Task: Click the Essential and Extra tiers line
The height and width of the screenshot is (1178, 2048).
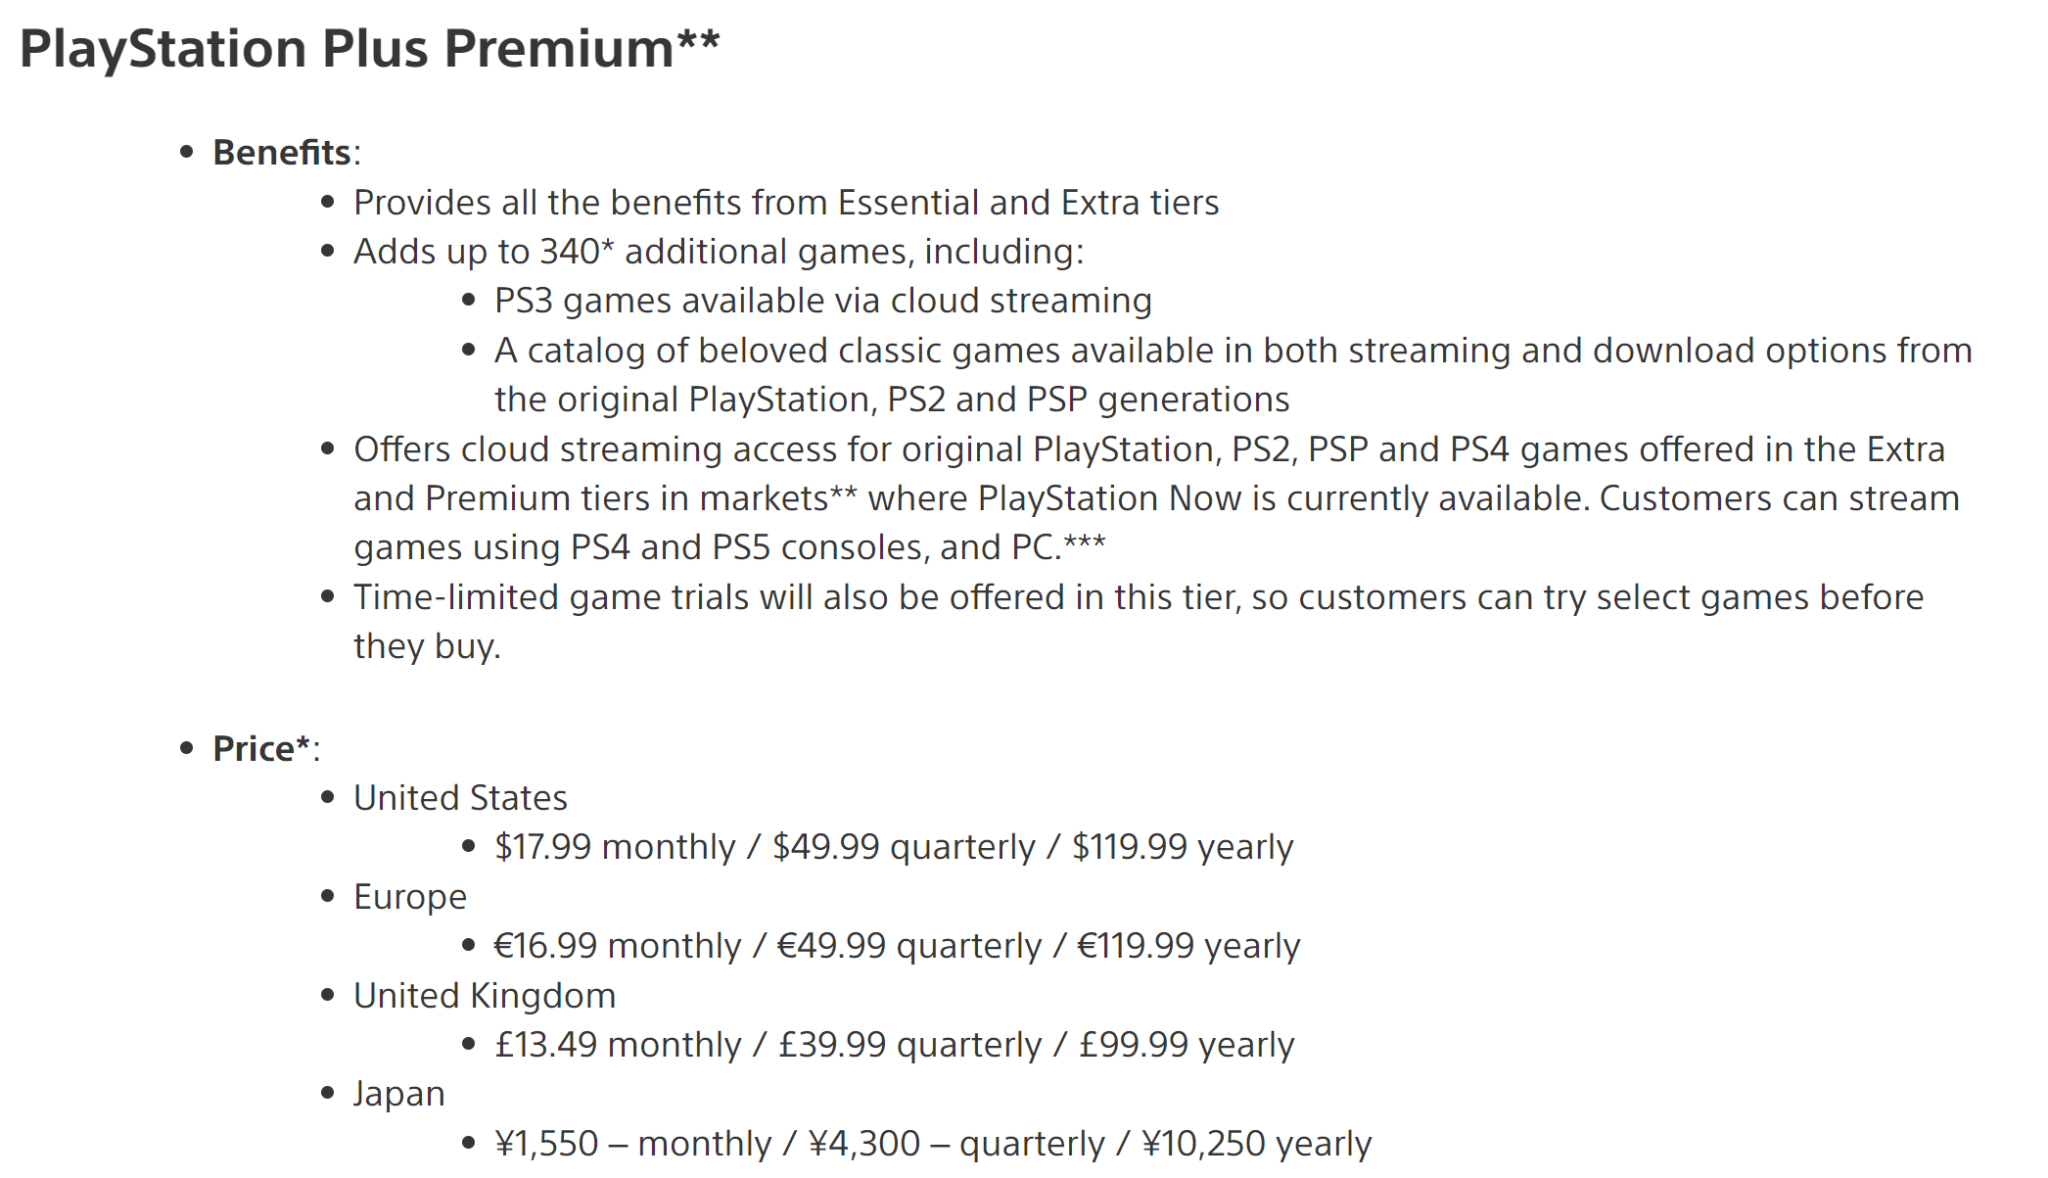Action: 786,202
